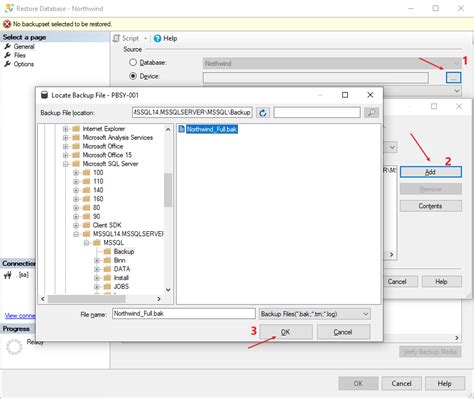Click the Client SDK folder icon
474x399 pixels.
87,225
